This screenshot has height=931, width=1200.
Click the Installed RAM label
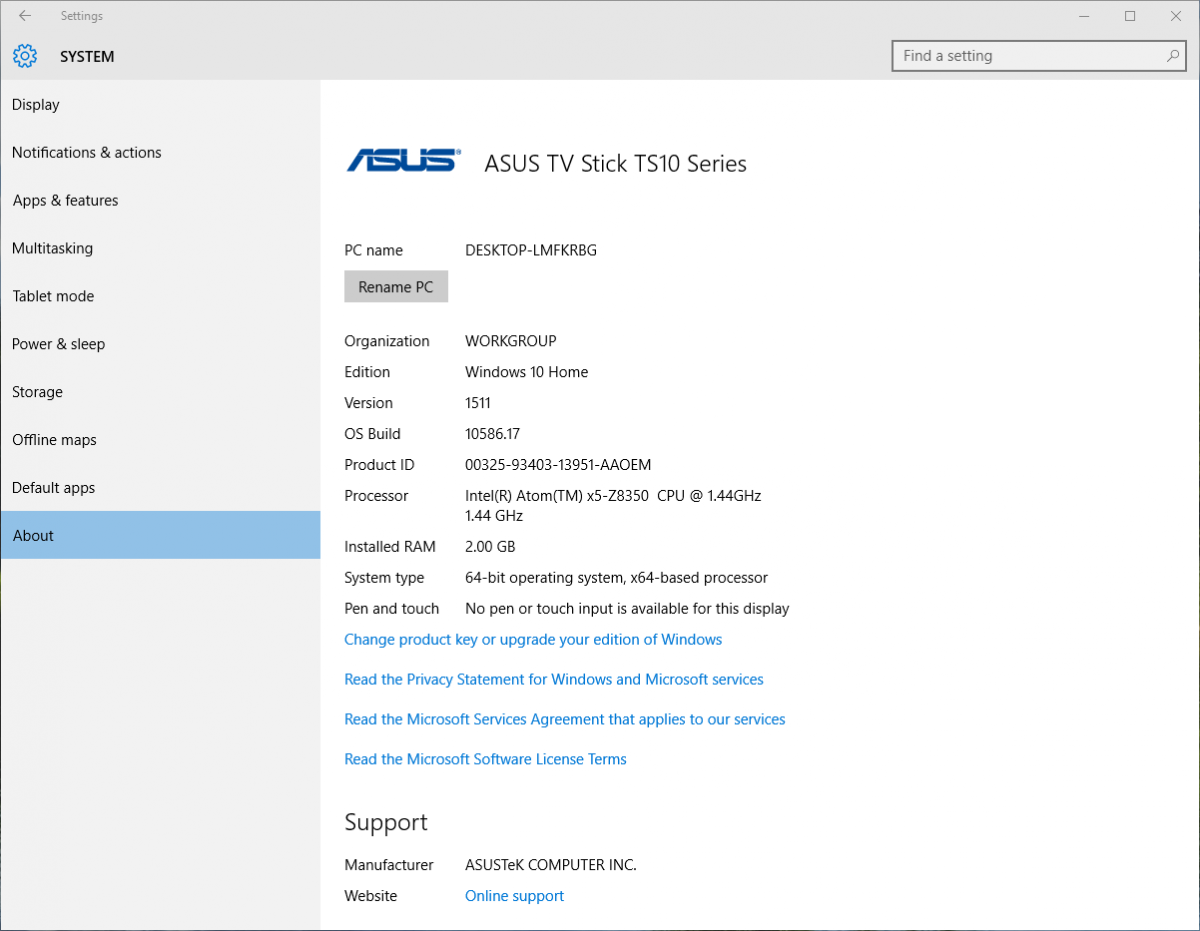point(390,547)
